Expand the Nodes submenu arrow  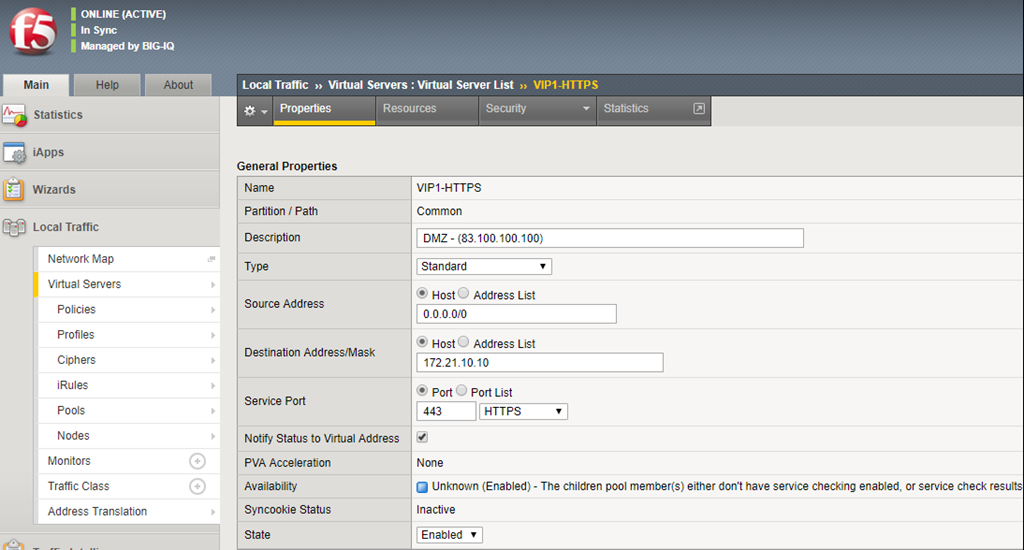(x=213, y=436)
